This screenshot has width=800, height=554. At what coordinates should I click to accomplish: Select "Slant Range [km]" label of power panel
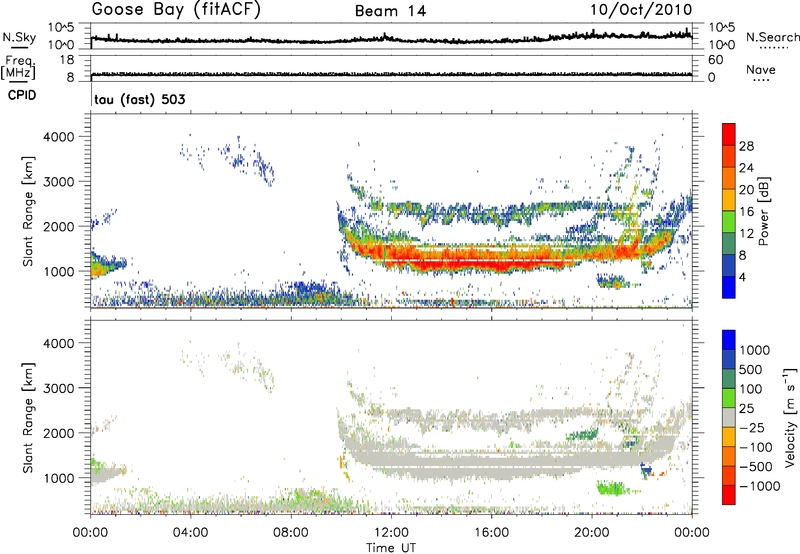[28, 211]
